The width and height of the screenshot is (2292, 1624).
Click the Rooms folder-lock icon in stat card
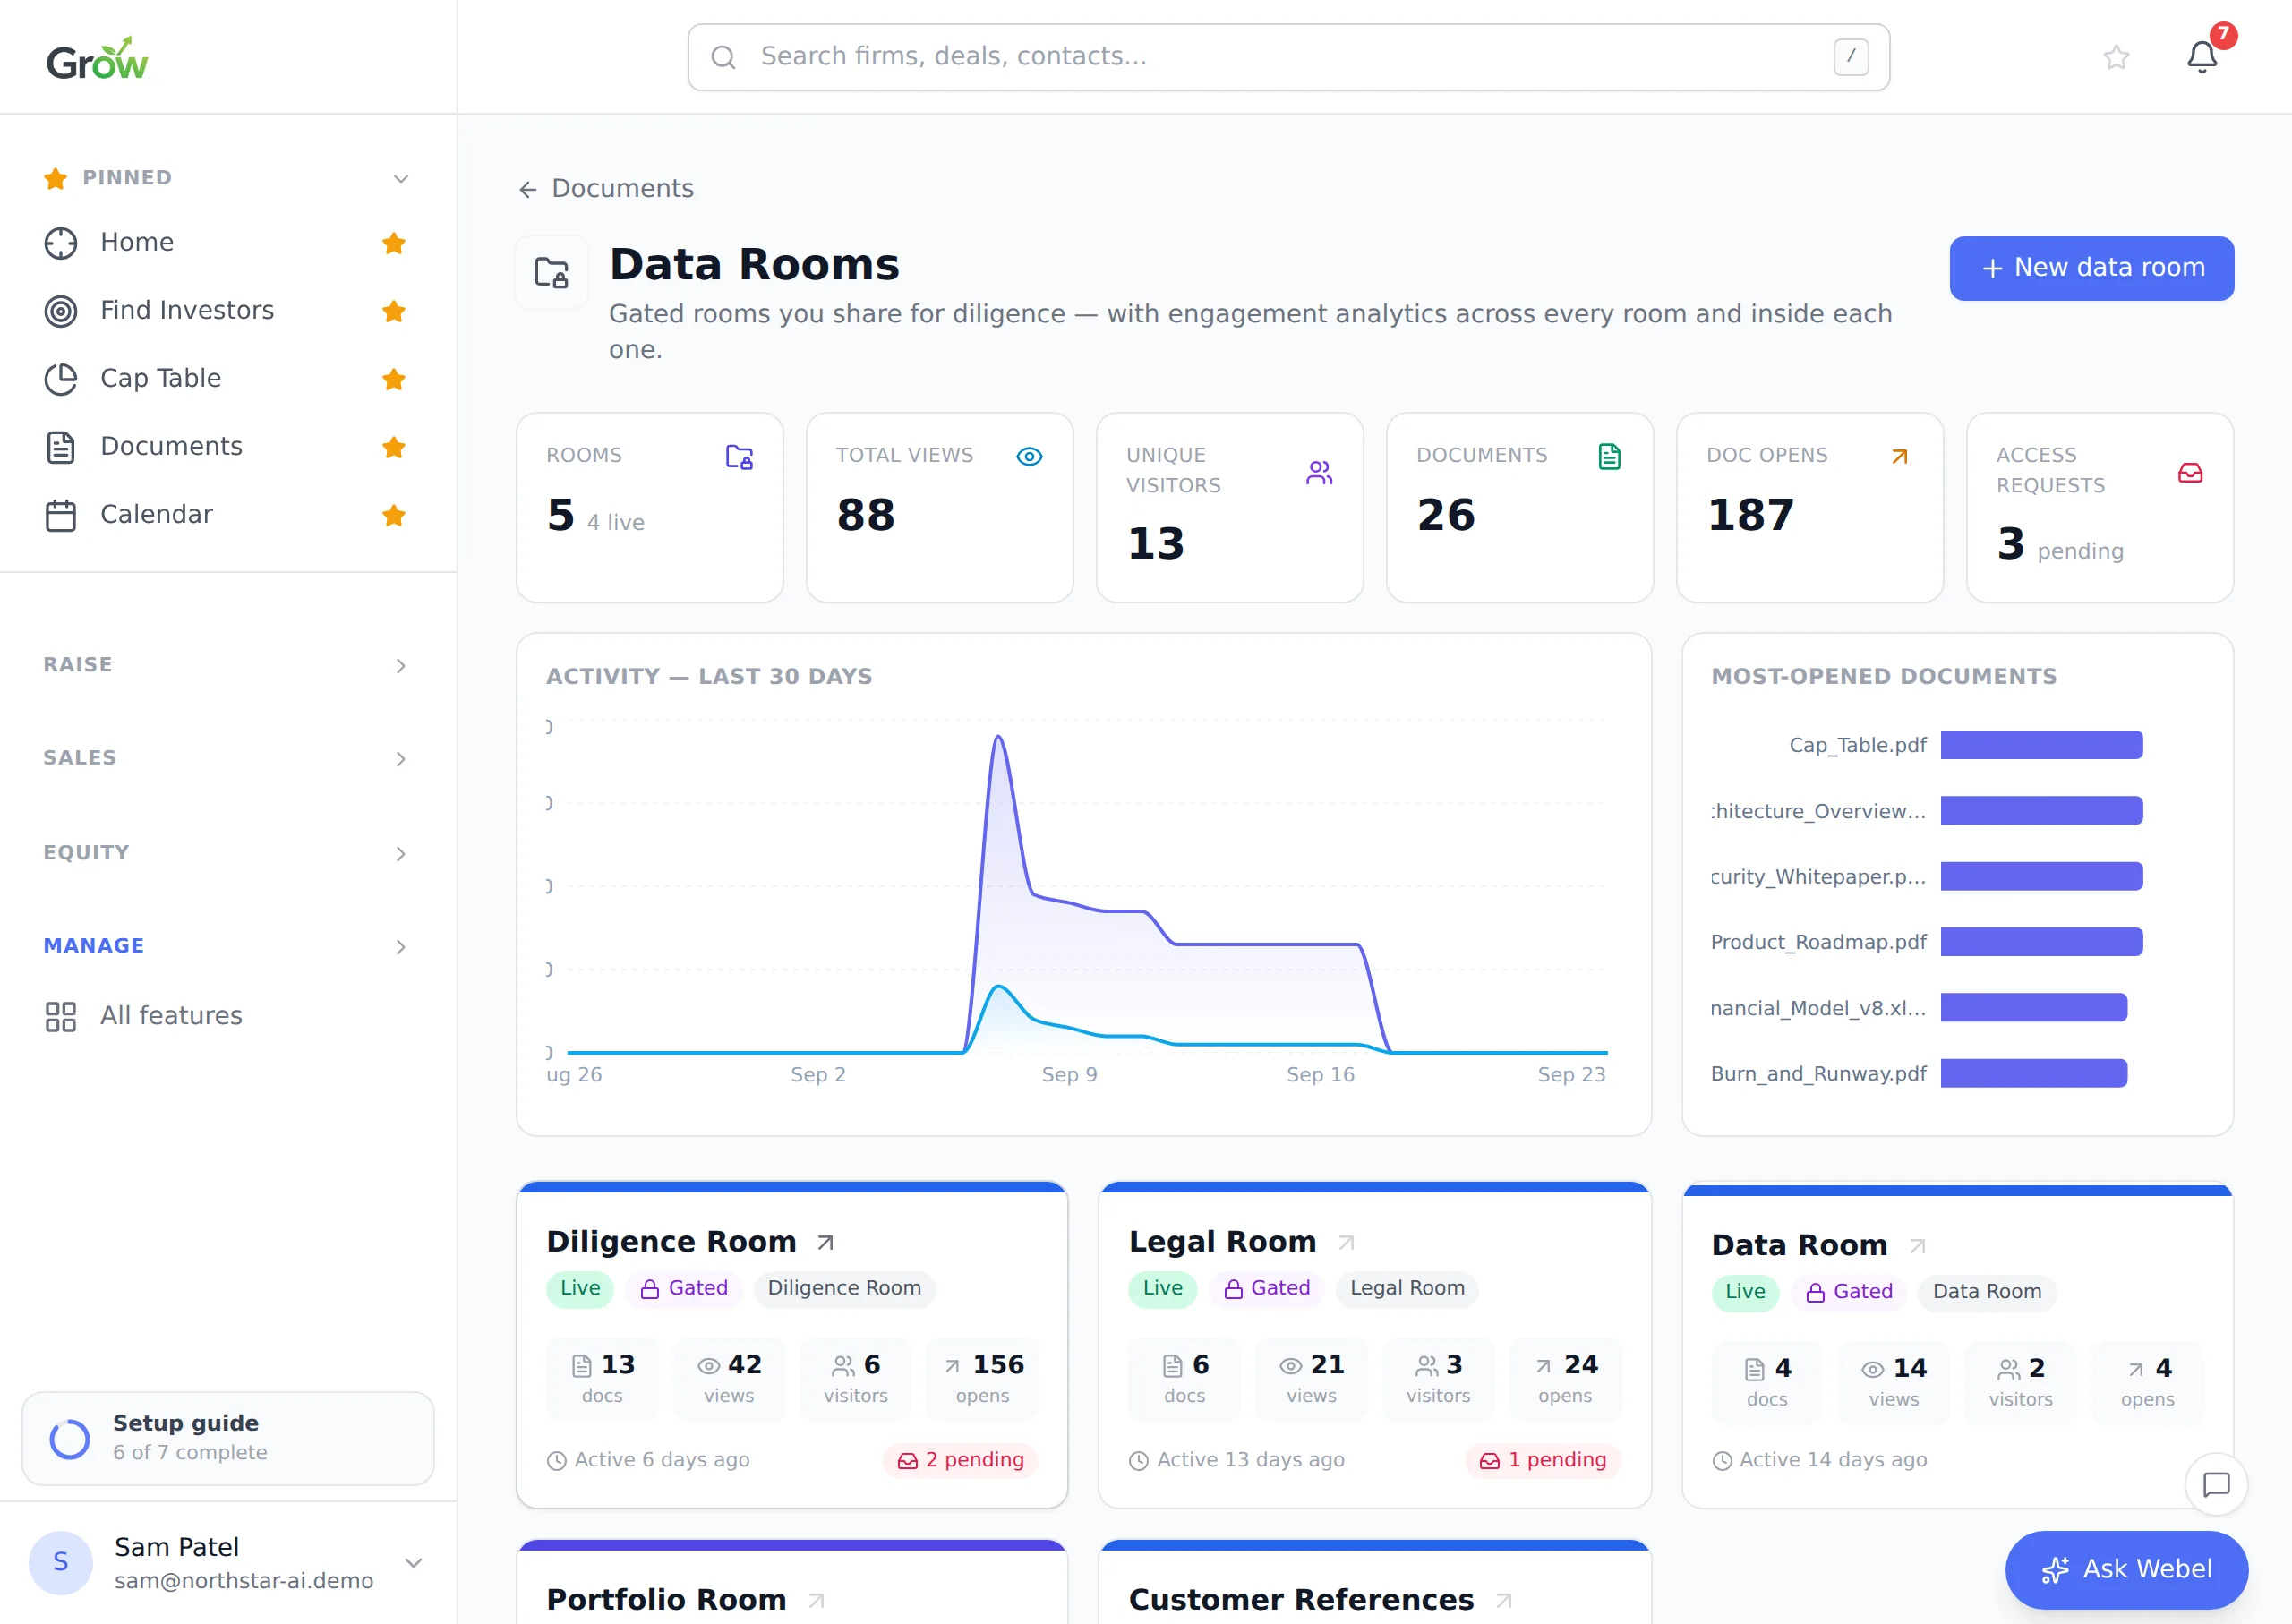[739, 457]
